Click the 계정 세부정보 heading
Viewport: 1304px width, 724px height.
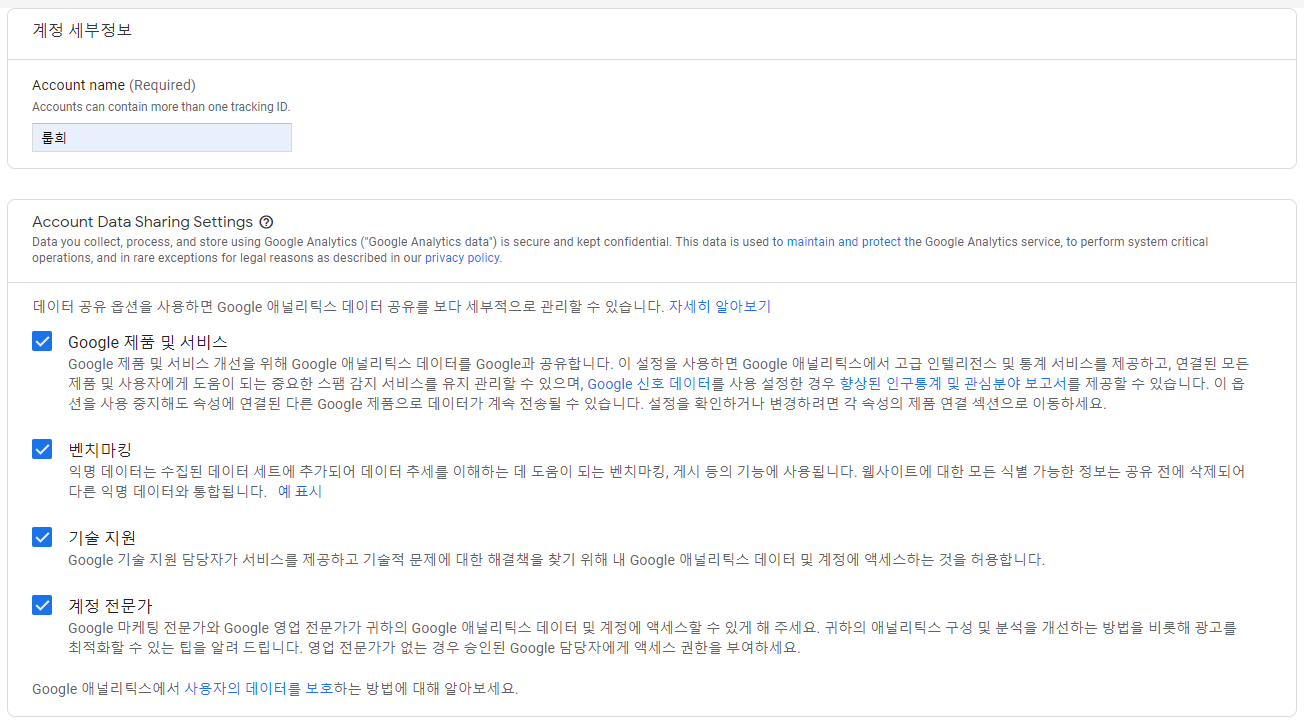click(82, 30)
